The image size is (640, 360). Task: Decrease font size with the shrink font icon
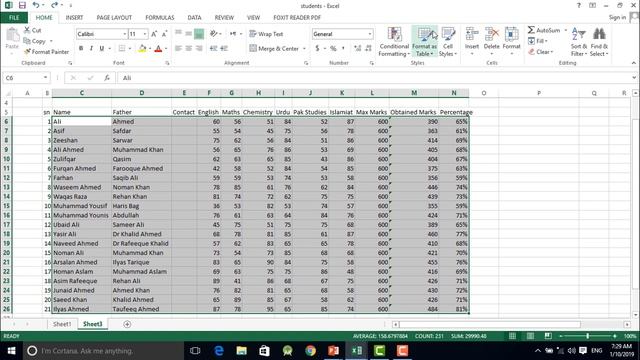pyautogui.click(x=164, y=34)
